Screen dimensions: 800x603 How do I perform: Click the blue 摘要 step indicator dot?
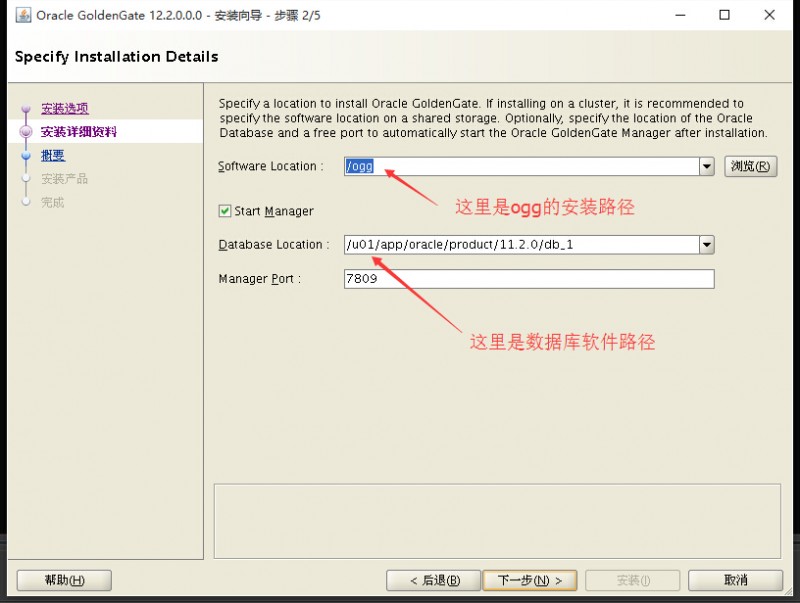(x=26, y=155)
